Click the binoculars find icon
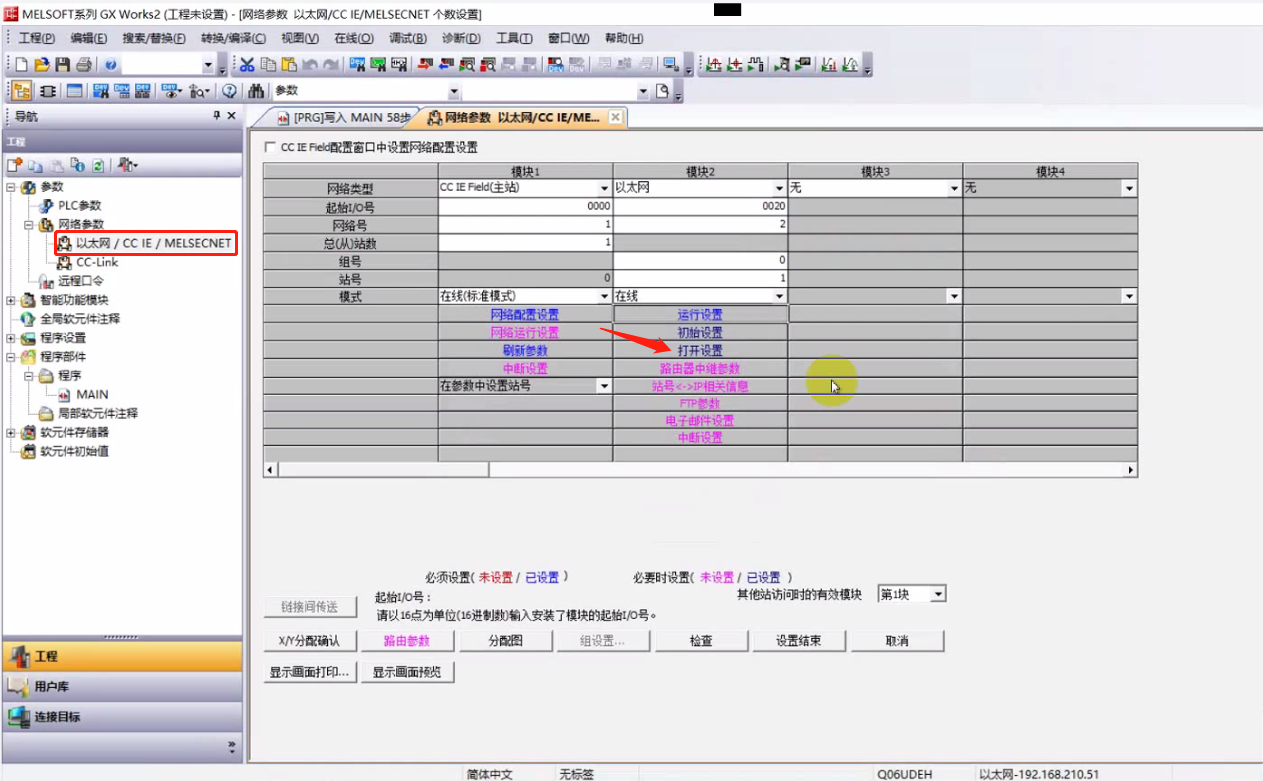This screenshot has width=1263, height=781. point(256,91)
